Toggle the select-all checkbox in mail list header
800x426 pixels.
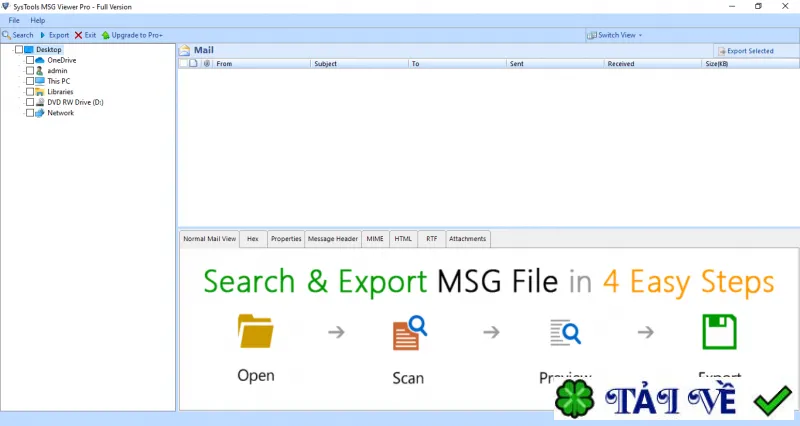[183, 64]
